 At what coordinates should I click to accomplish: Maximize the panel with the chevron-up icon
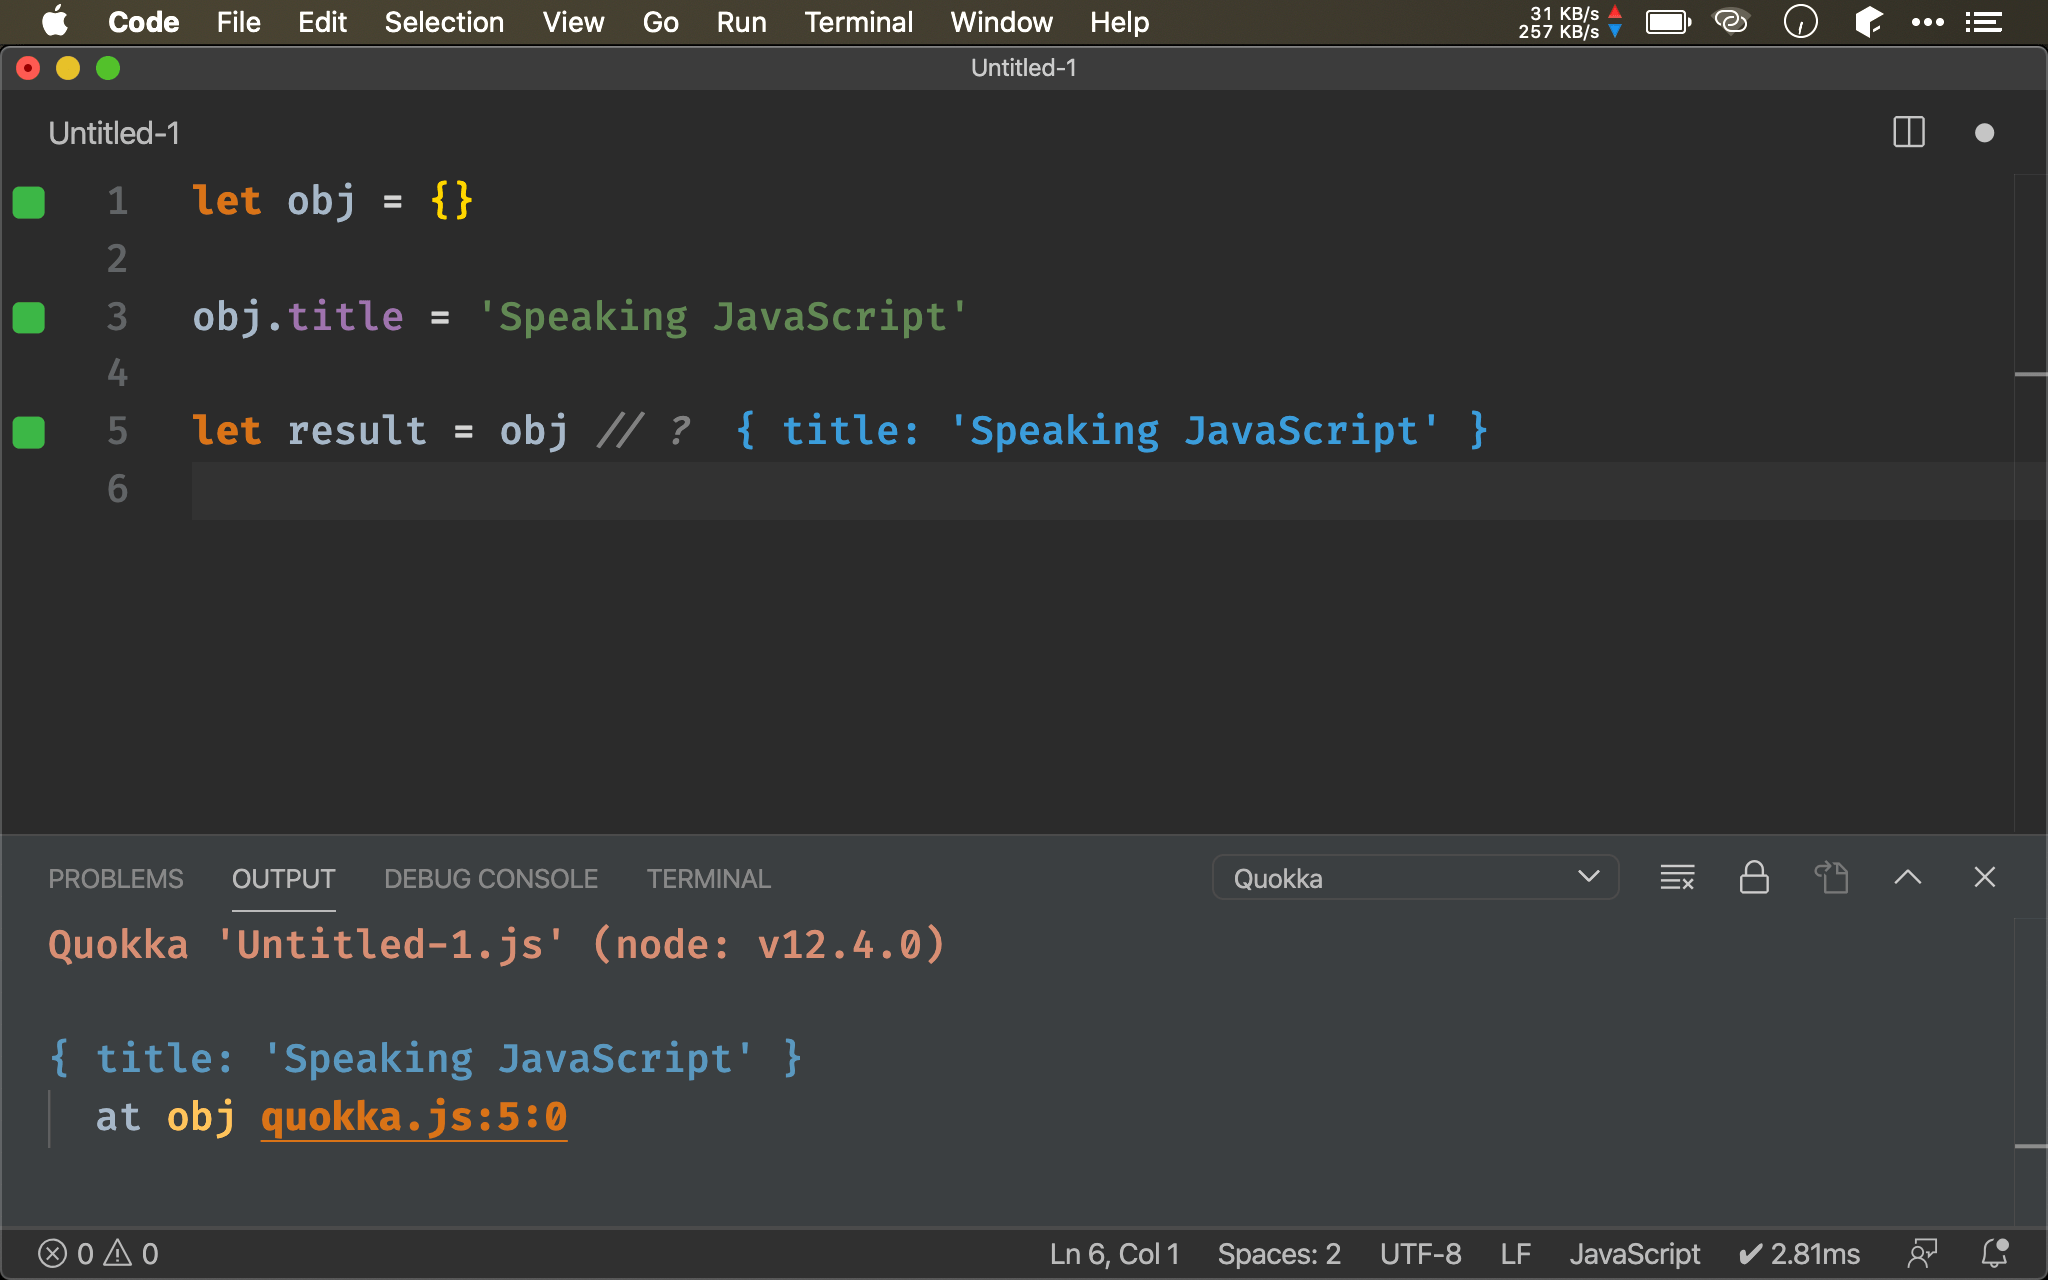(1907, 878)
